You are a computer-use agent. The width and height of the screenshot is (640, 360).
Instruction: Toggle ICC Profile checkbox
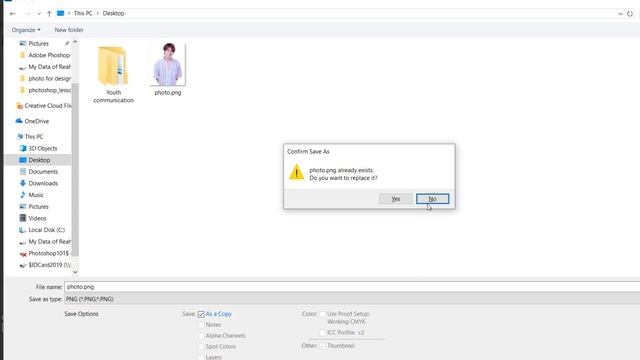(x=322, y=333)
